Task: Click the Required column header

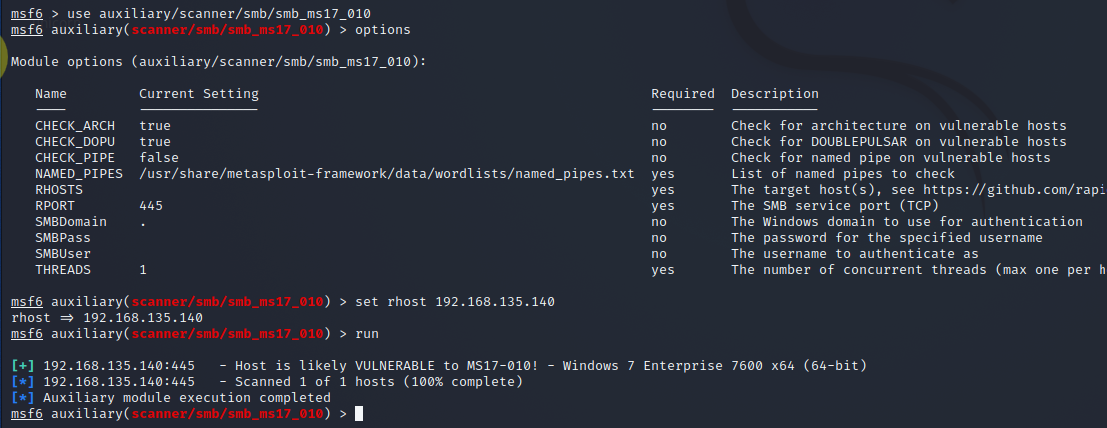Action: pyautogui.click(x=683, y=94)
